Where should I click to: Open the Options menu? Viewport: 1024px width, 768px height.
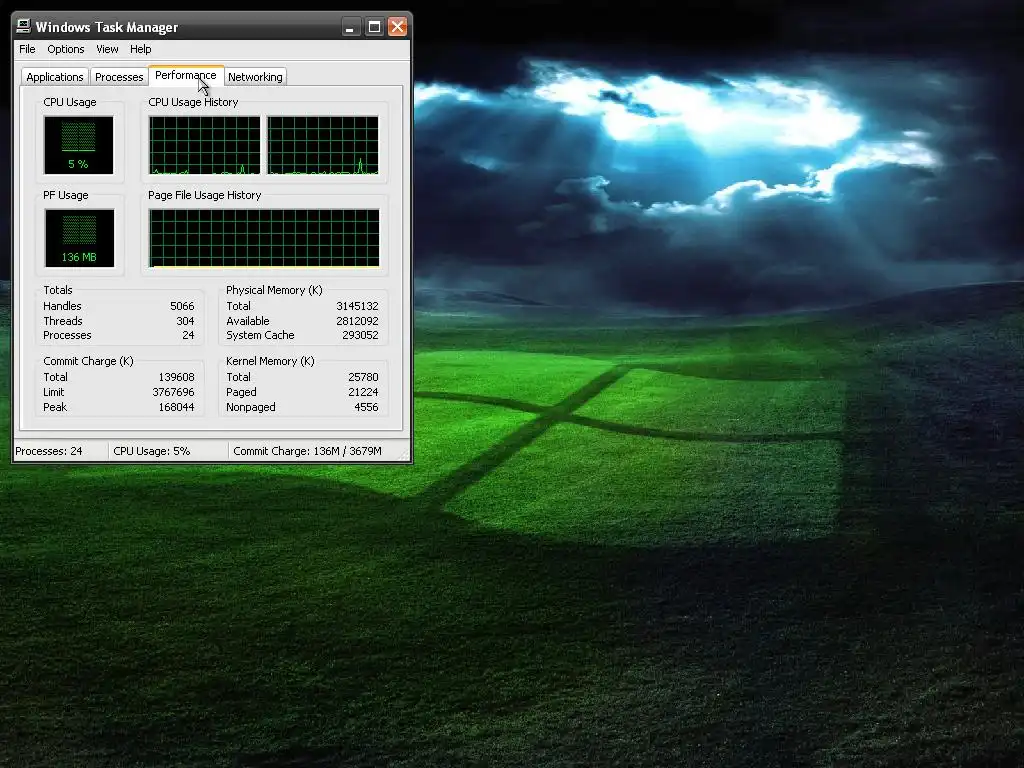pos(65,49)
